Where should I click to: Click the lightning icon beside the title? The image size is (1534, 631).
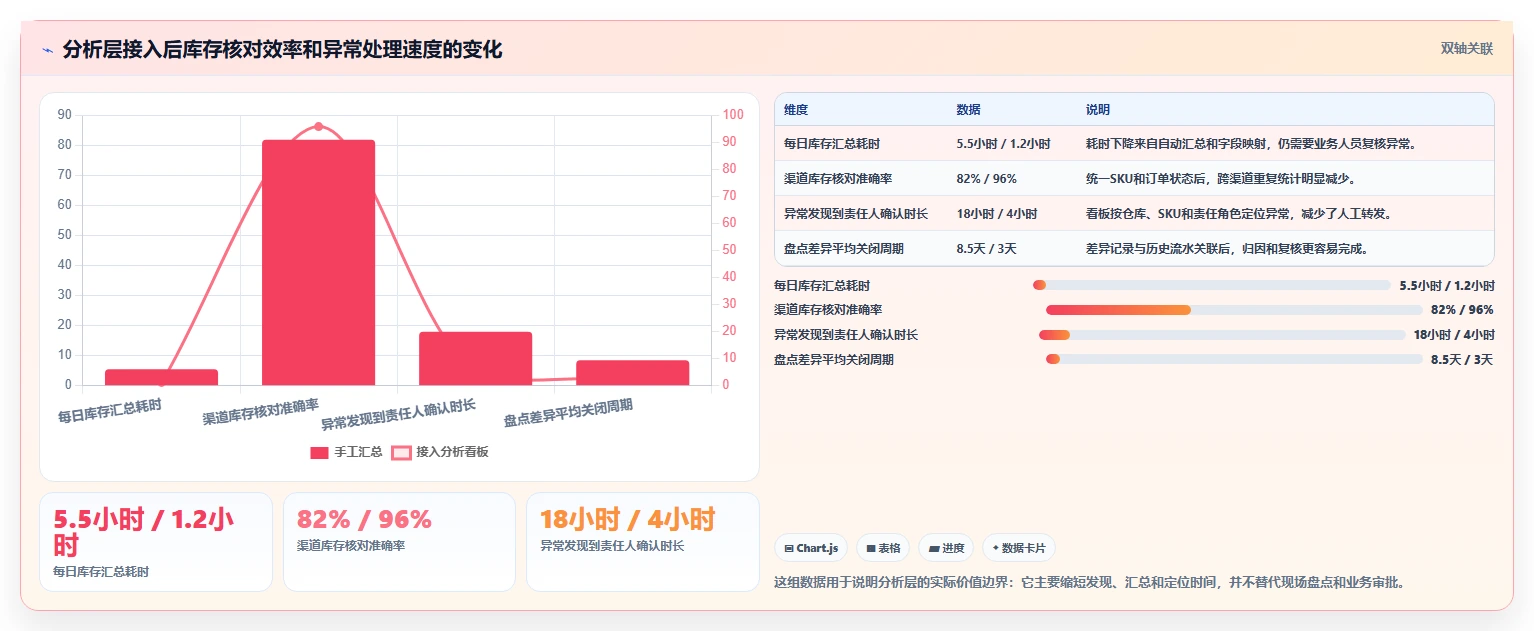tap(47, 50)
